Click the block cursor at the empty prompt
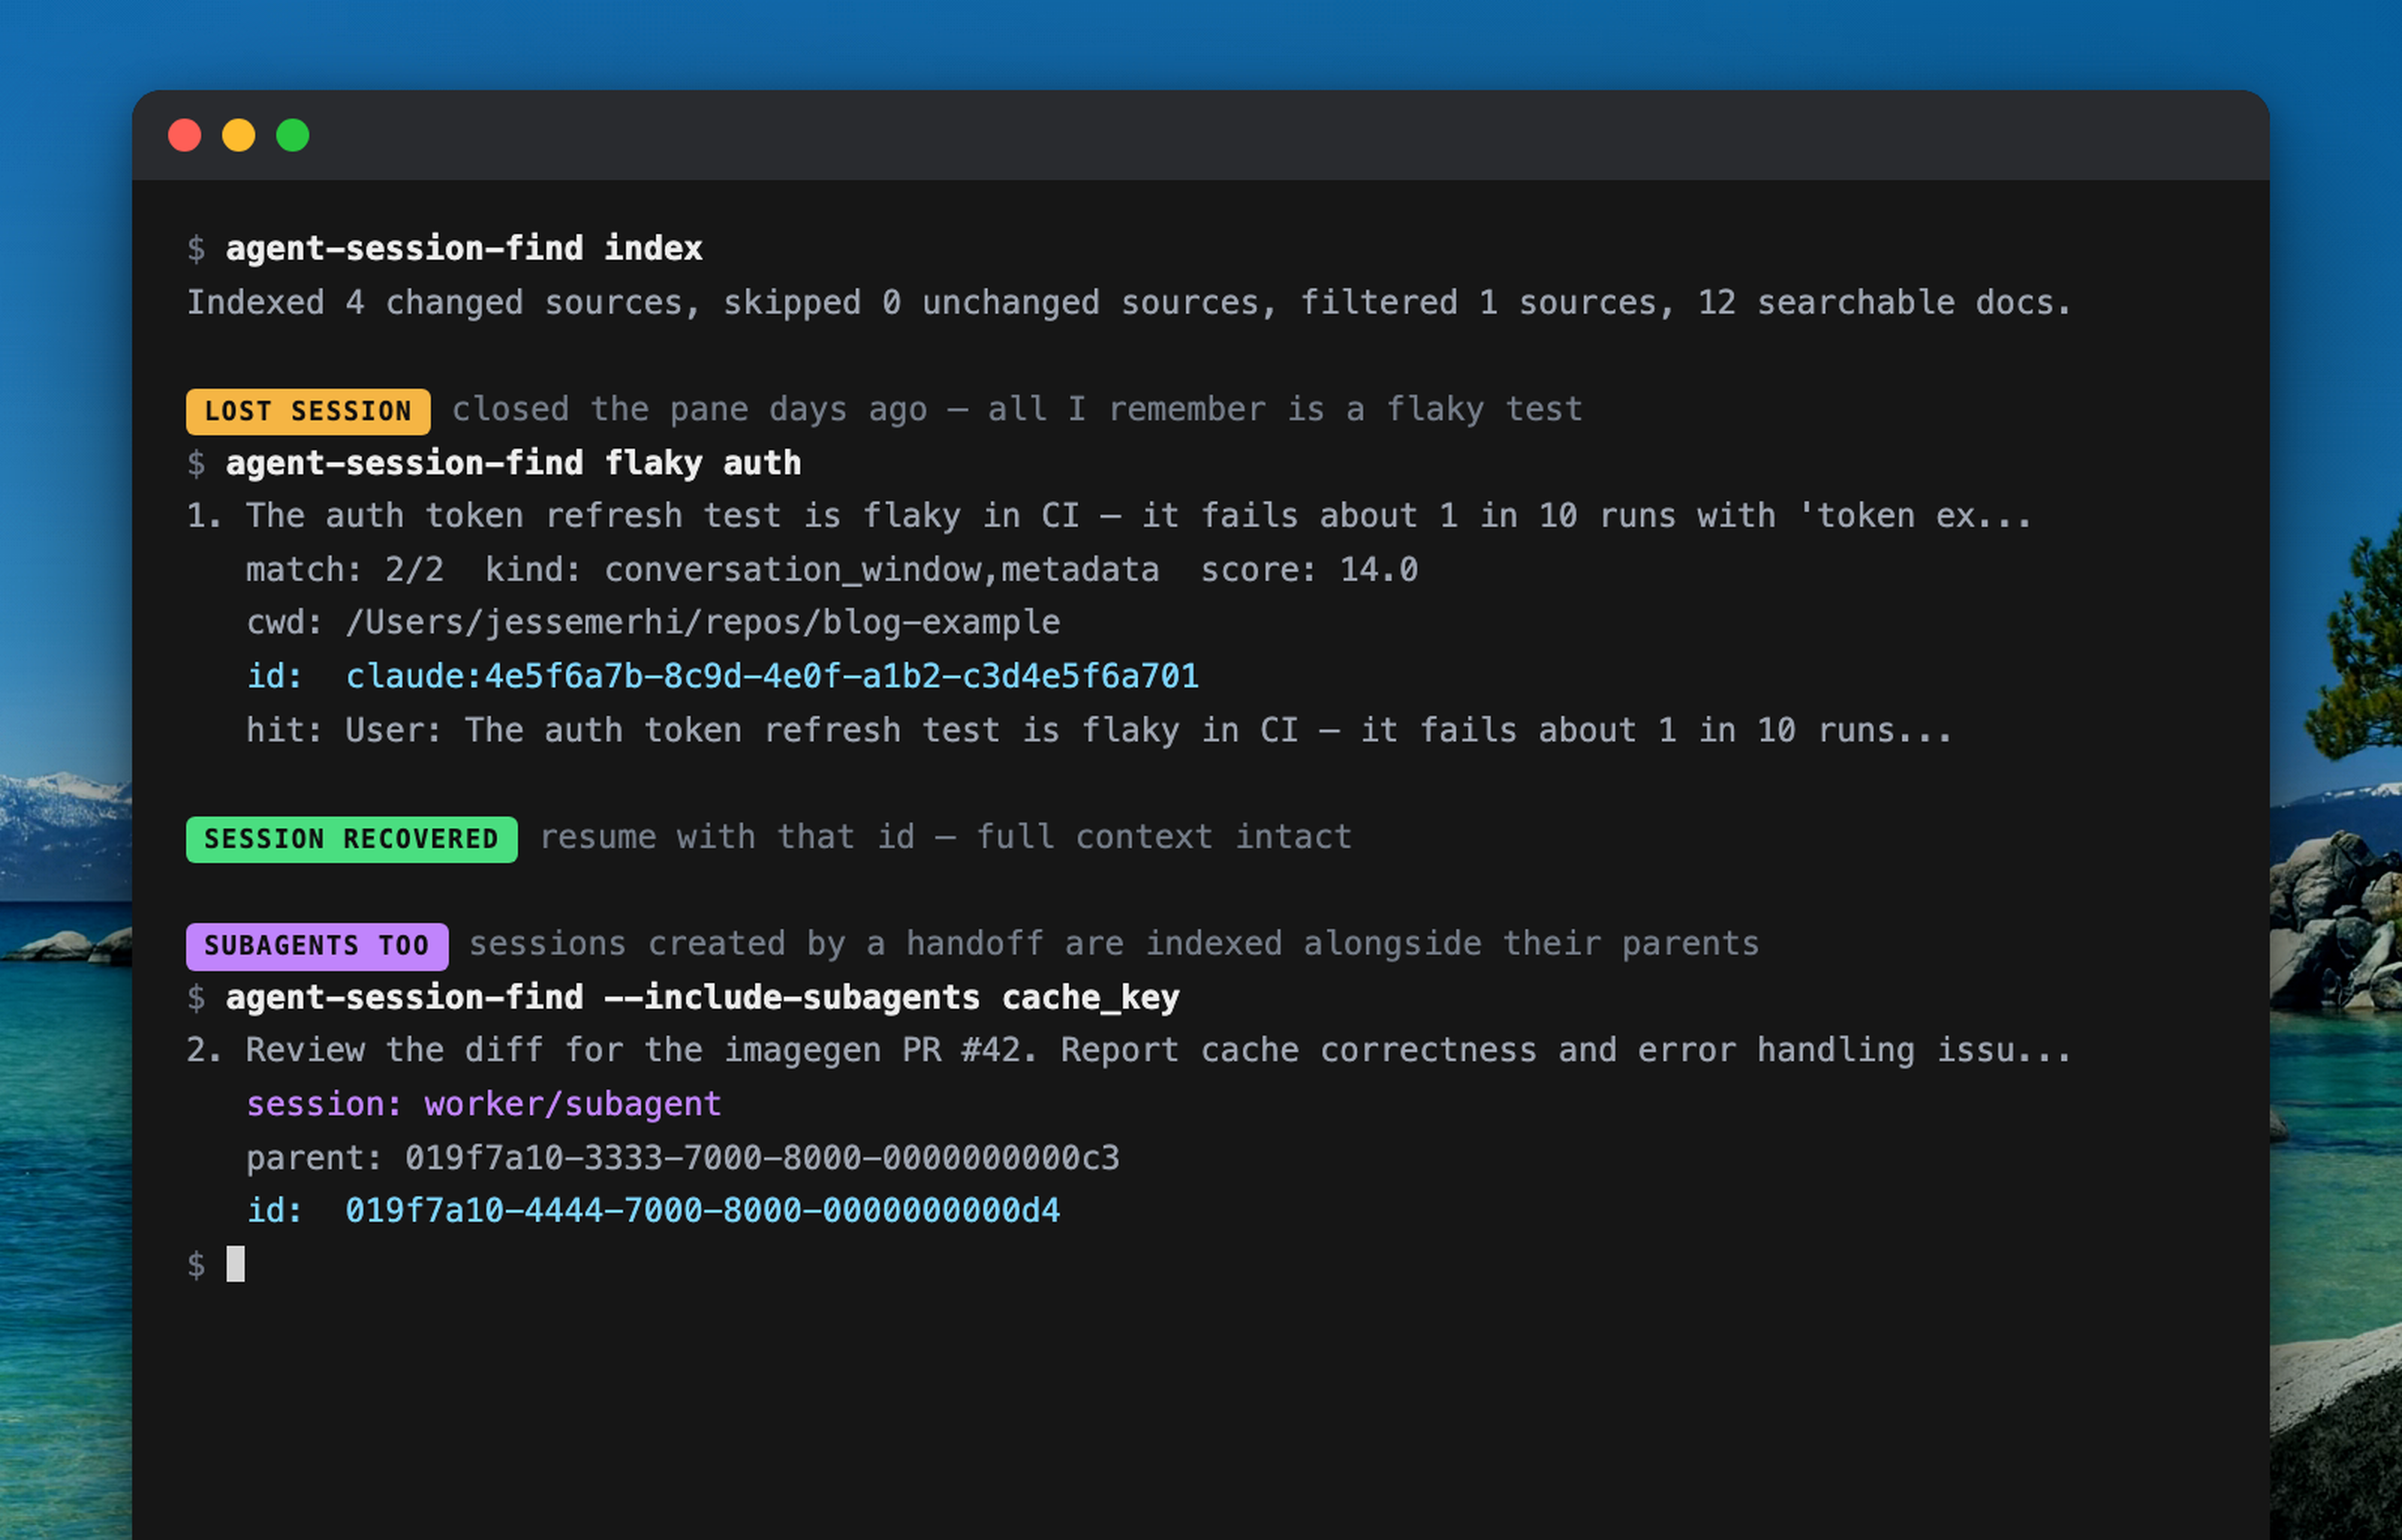This screenshot has height=1540, width=2402. pos(236,1264)
